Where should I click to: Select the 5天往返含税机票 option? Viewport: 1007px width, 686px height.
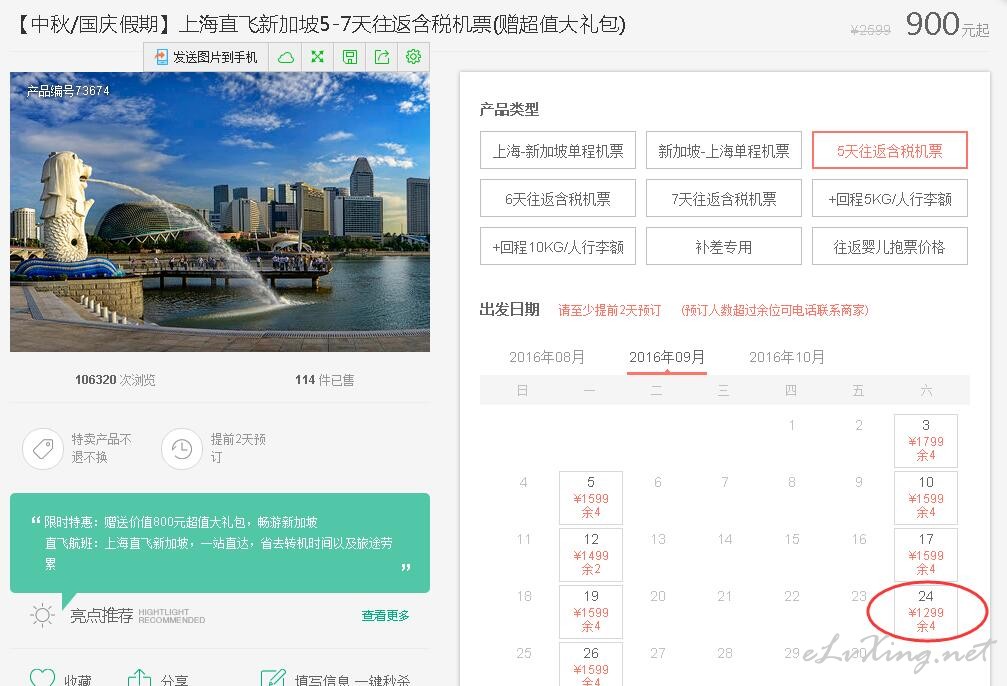[889, 150]
